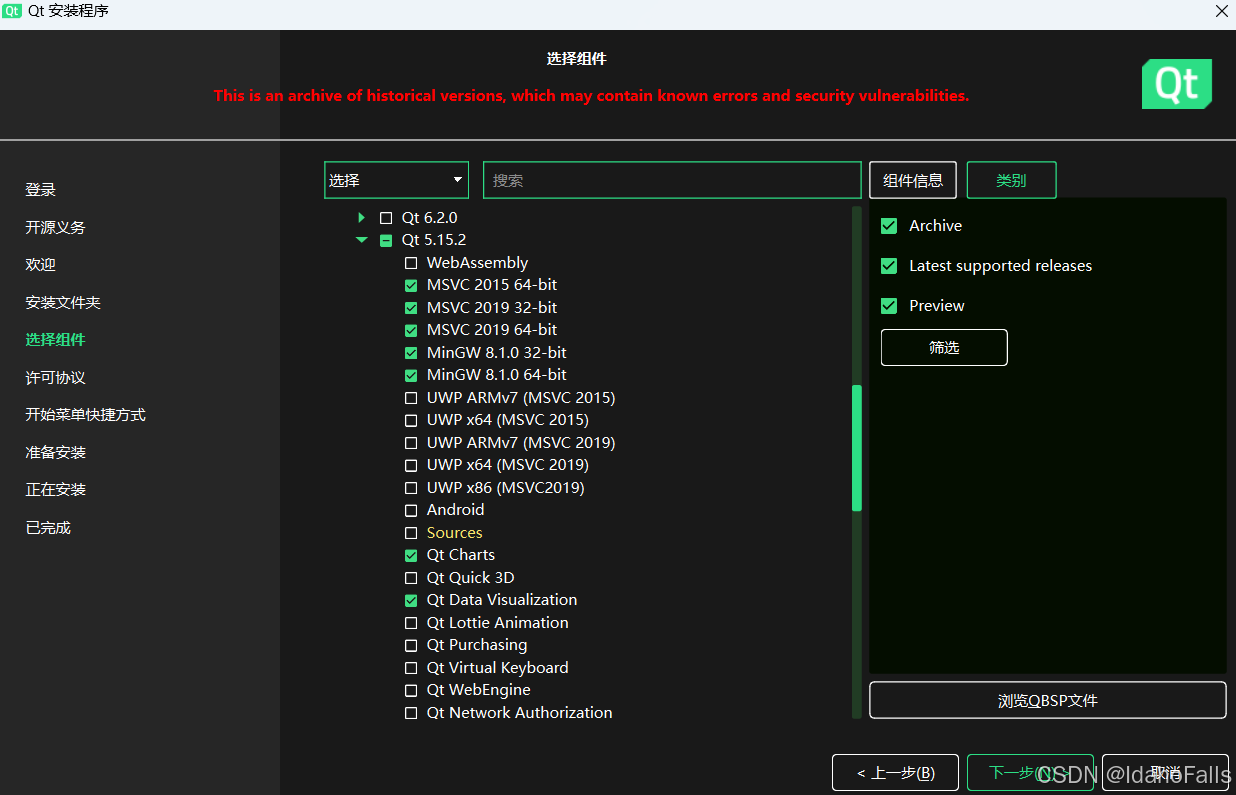This screenshot has height=795, width=1236.
Task: Select the Sources component checkbox
Action: coord(411,533)
